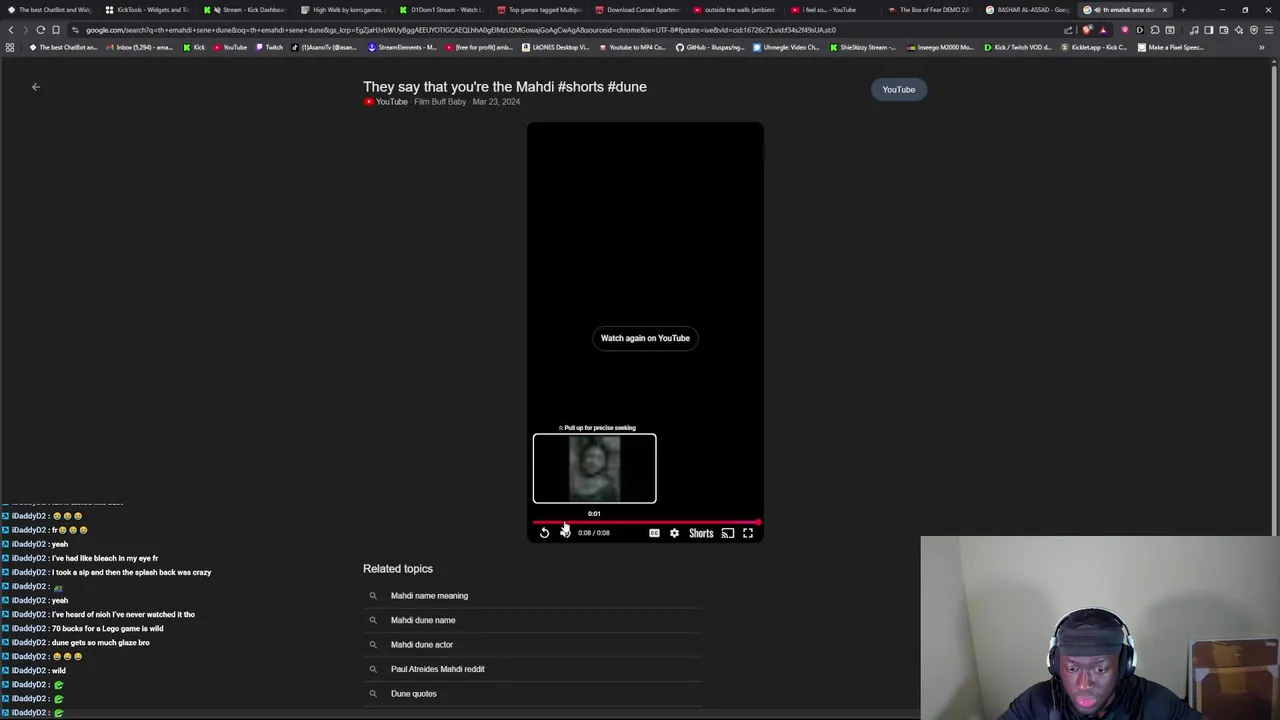1280x720 pixels.
Task: Open the browser hamburger main menu
Action: point(1268,30)
